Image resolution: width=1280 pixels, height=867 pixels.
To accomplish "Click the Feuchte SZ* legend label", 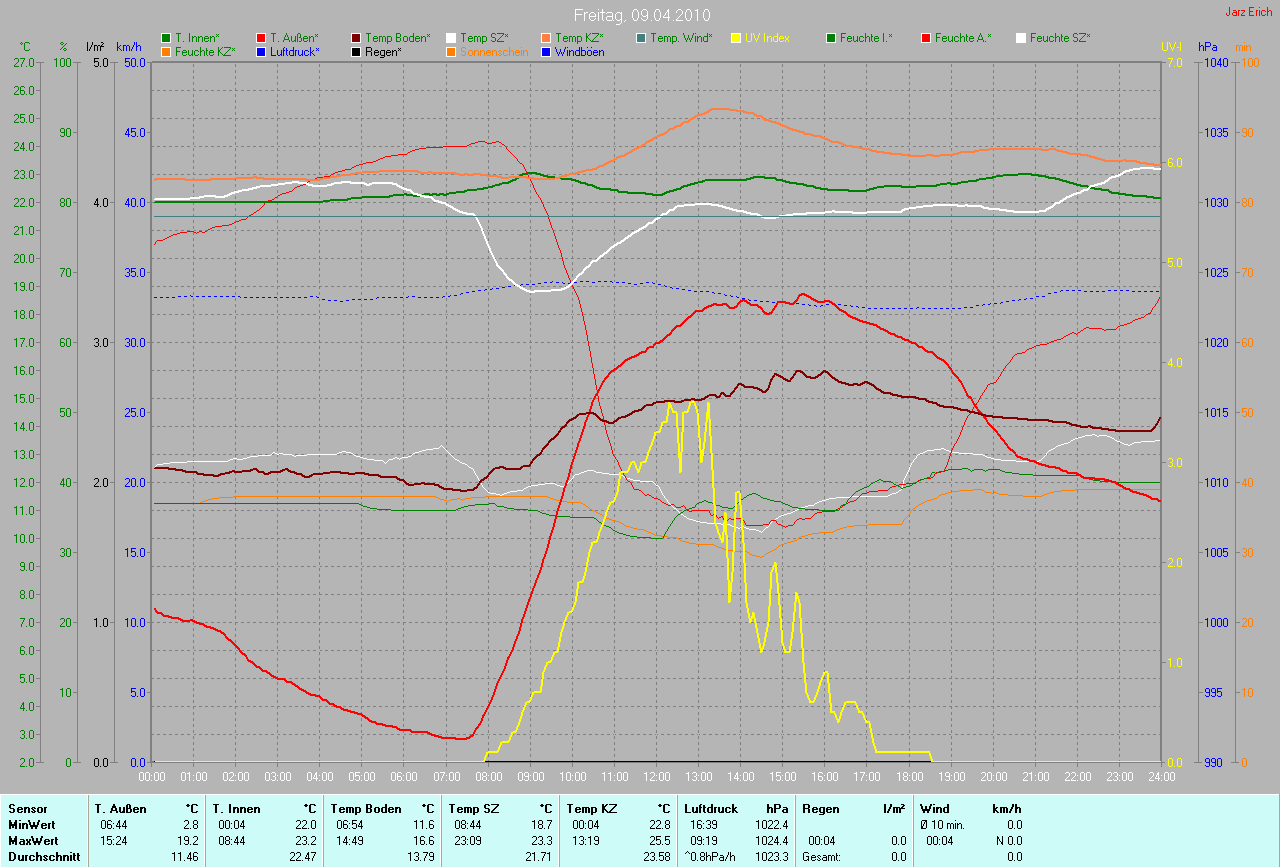I will 1060,38.
